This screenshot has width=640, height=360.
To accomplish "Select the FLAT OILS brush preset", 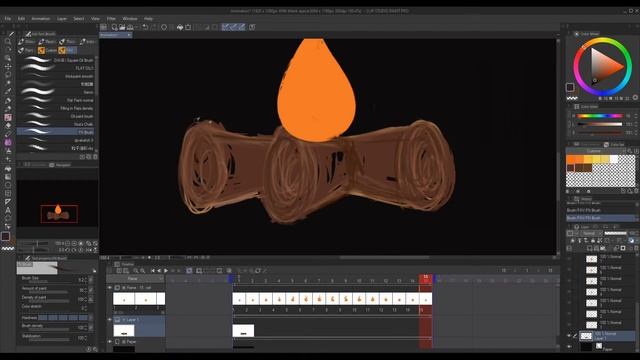I will tap(57, 68).
